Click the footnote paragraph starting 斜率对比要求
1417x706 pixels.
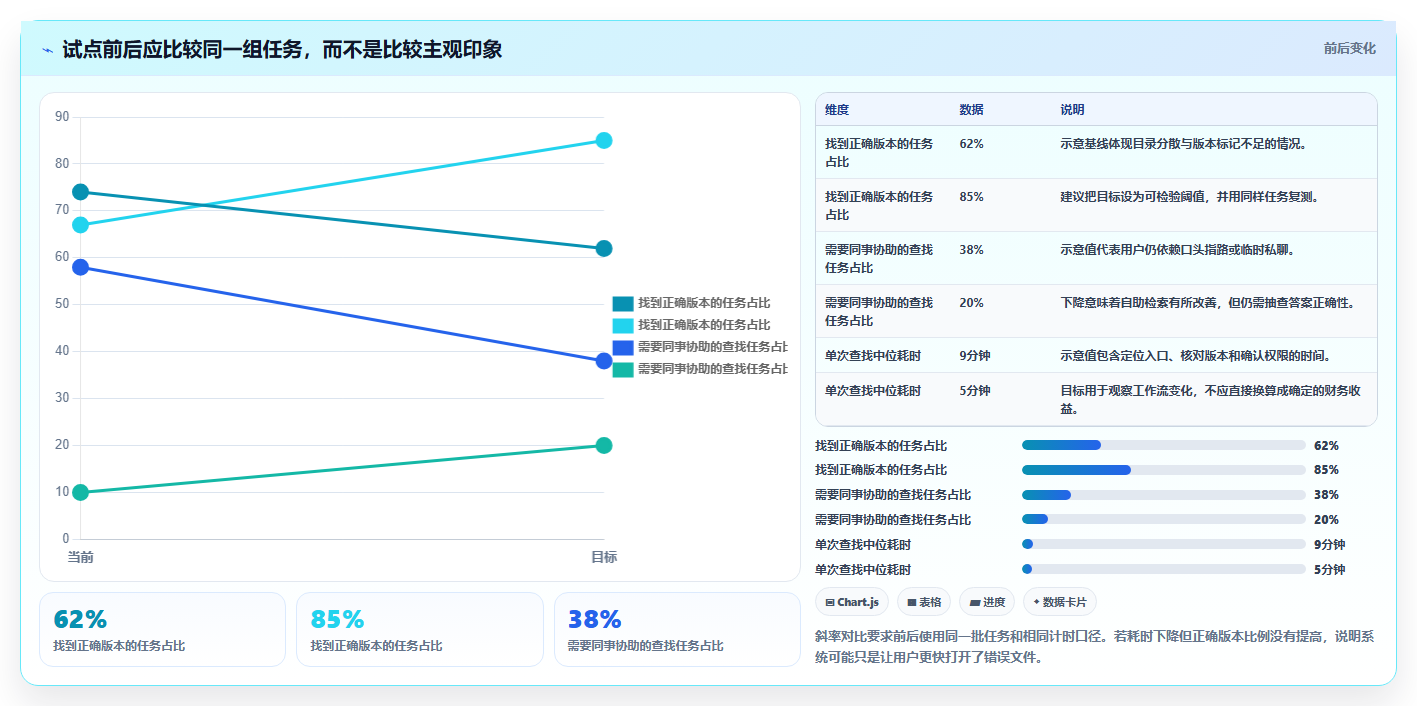click(1095, 647)
